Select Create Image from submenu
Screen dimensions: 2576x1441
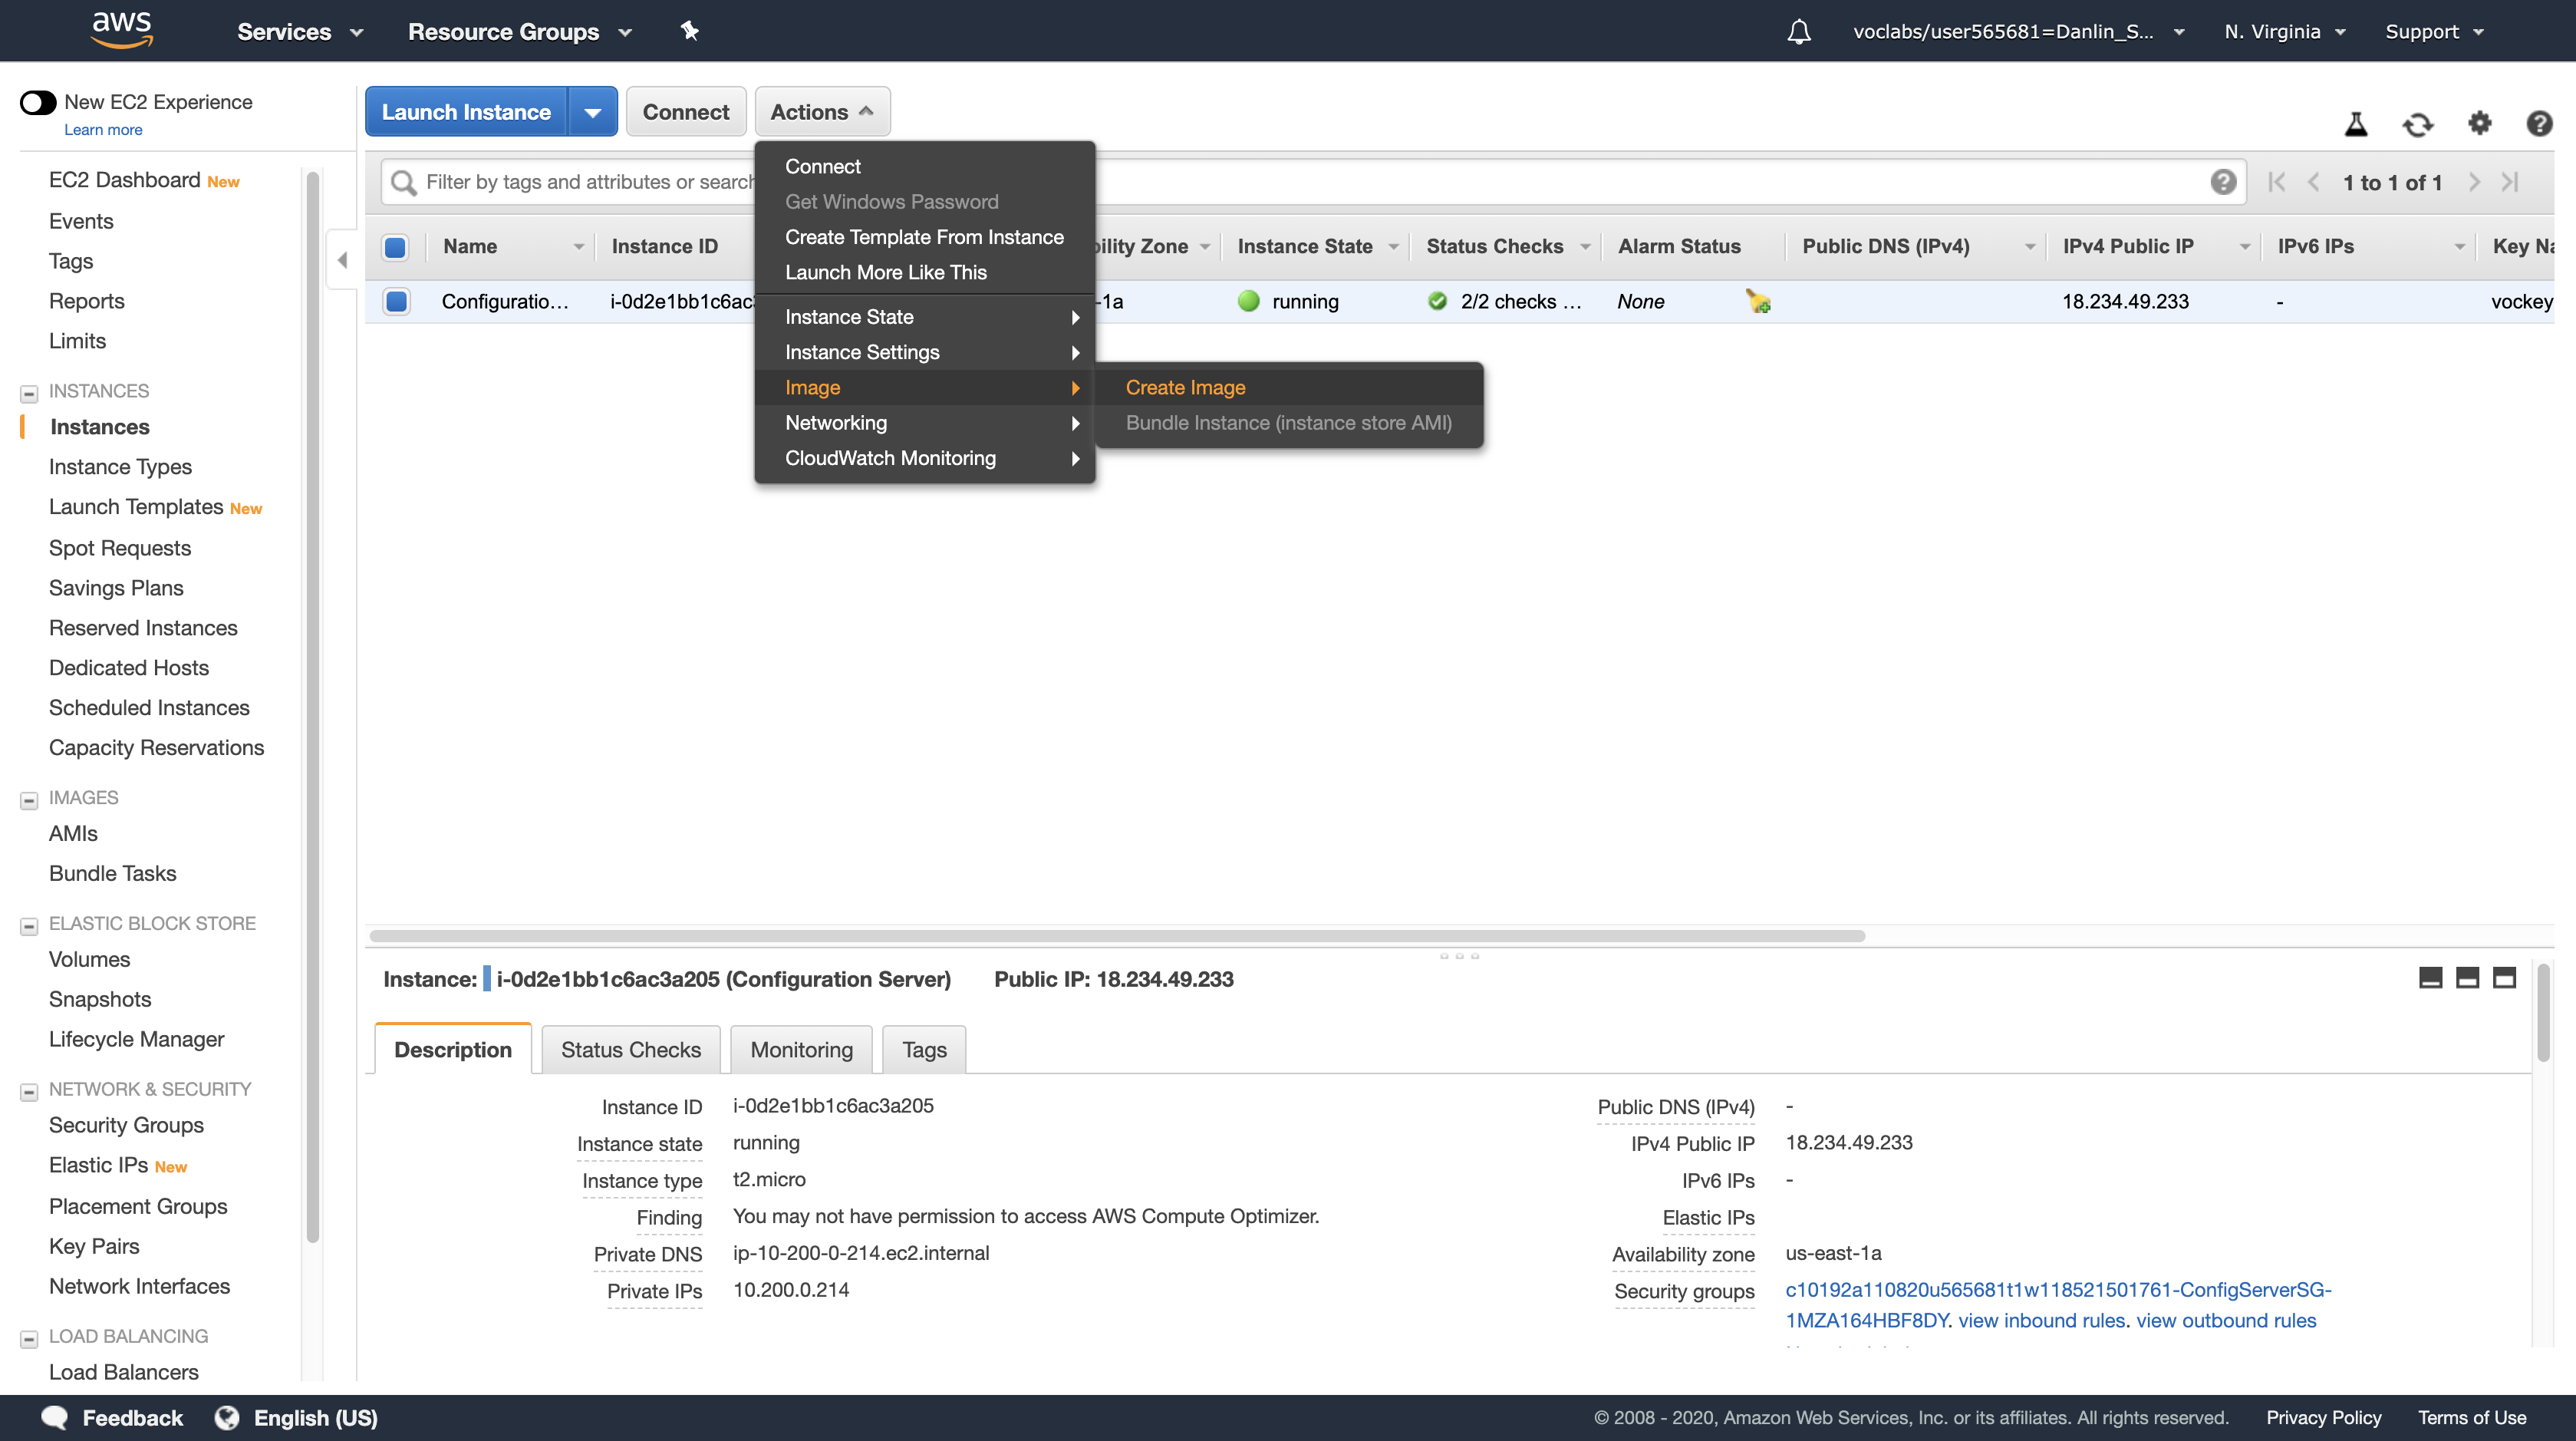(x=1185, y=388)
